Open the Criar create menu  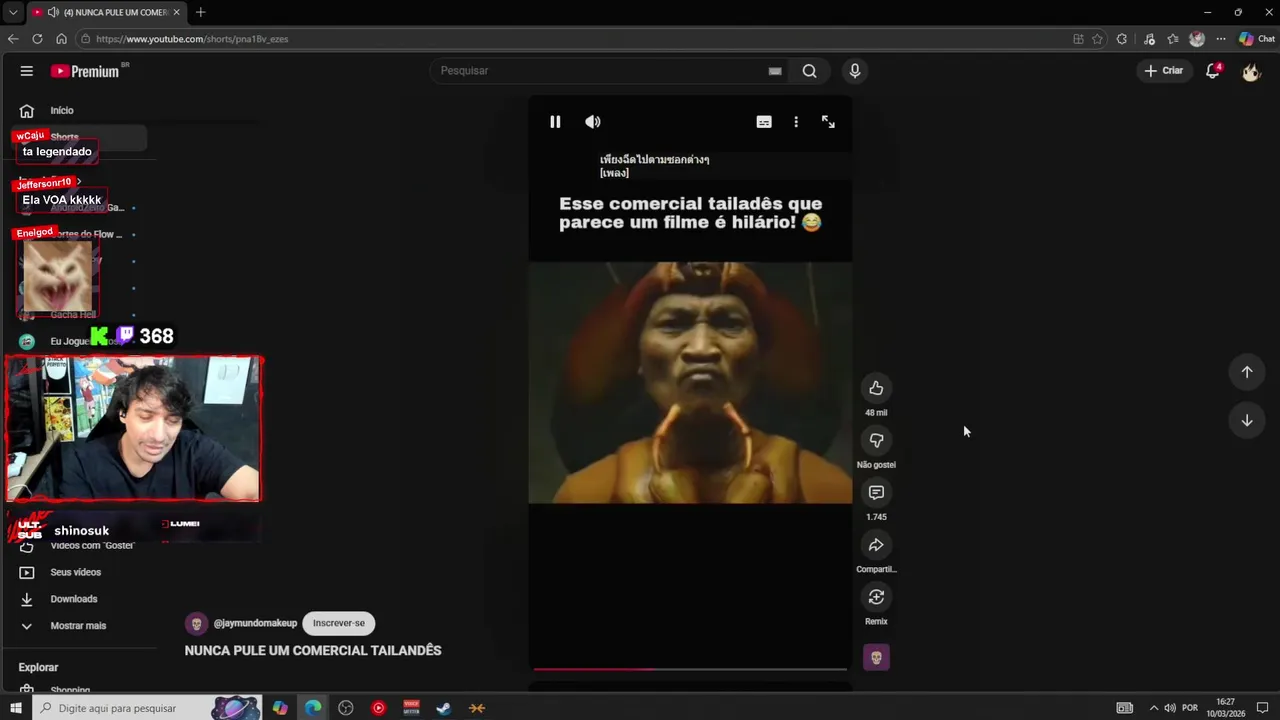[x=1164, y=71]
